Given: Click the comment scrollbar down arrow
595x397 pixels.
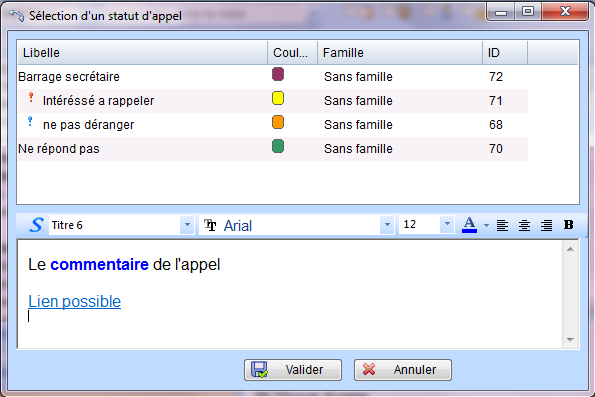Looking at the screenshot, I should tap(570, 340).
